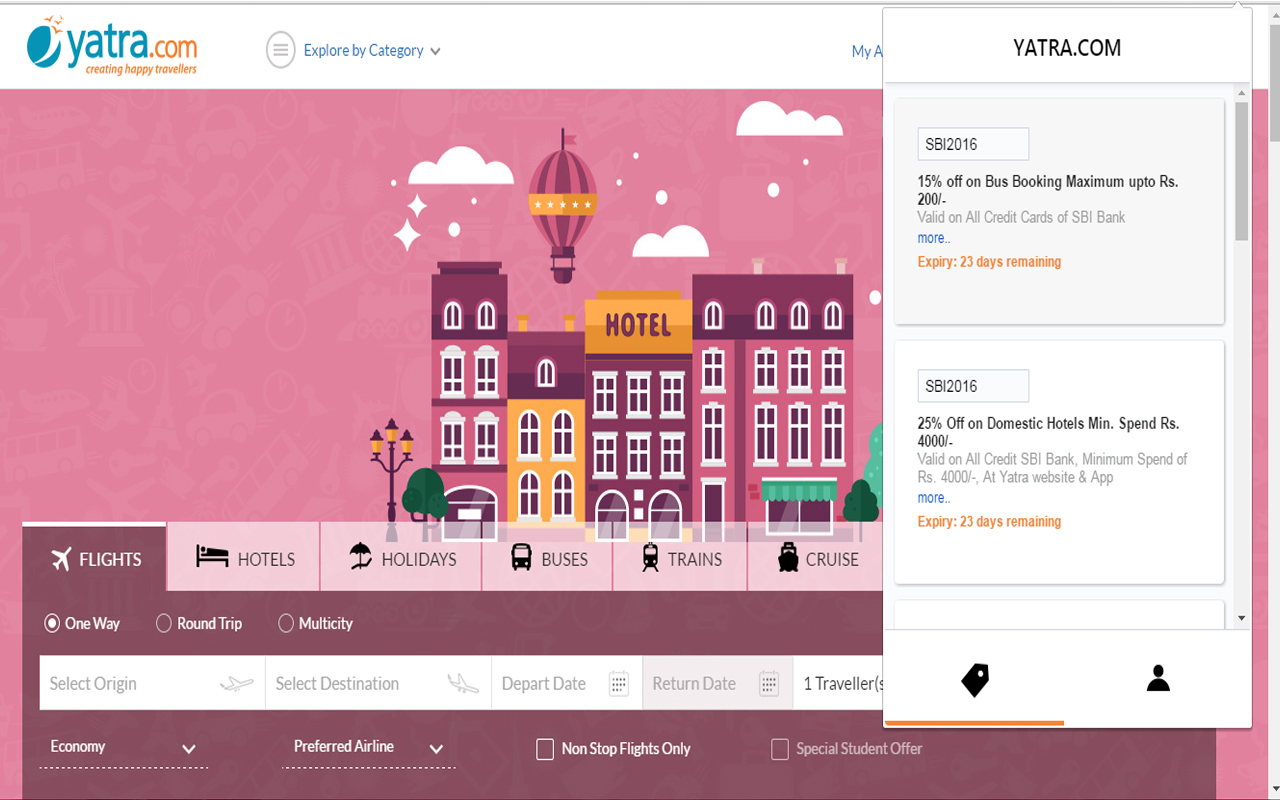Screen dimensions: 1280x800
Task: Click the scroll up arrow in coupon panel
Action: [x=1242, y=93]
